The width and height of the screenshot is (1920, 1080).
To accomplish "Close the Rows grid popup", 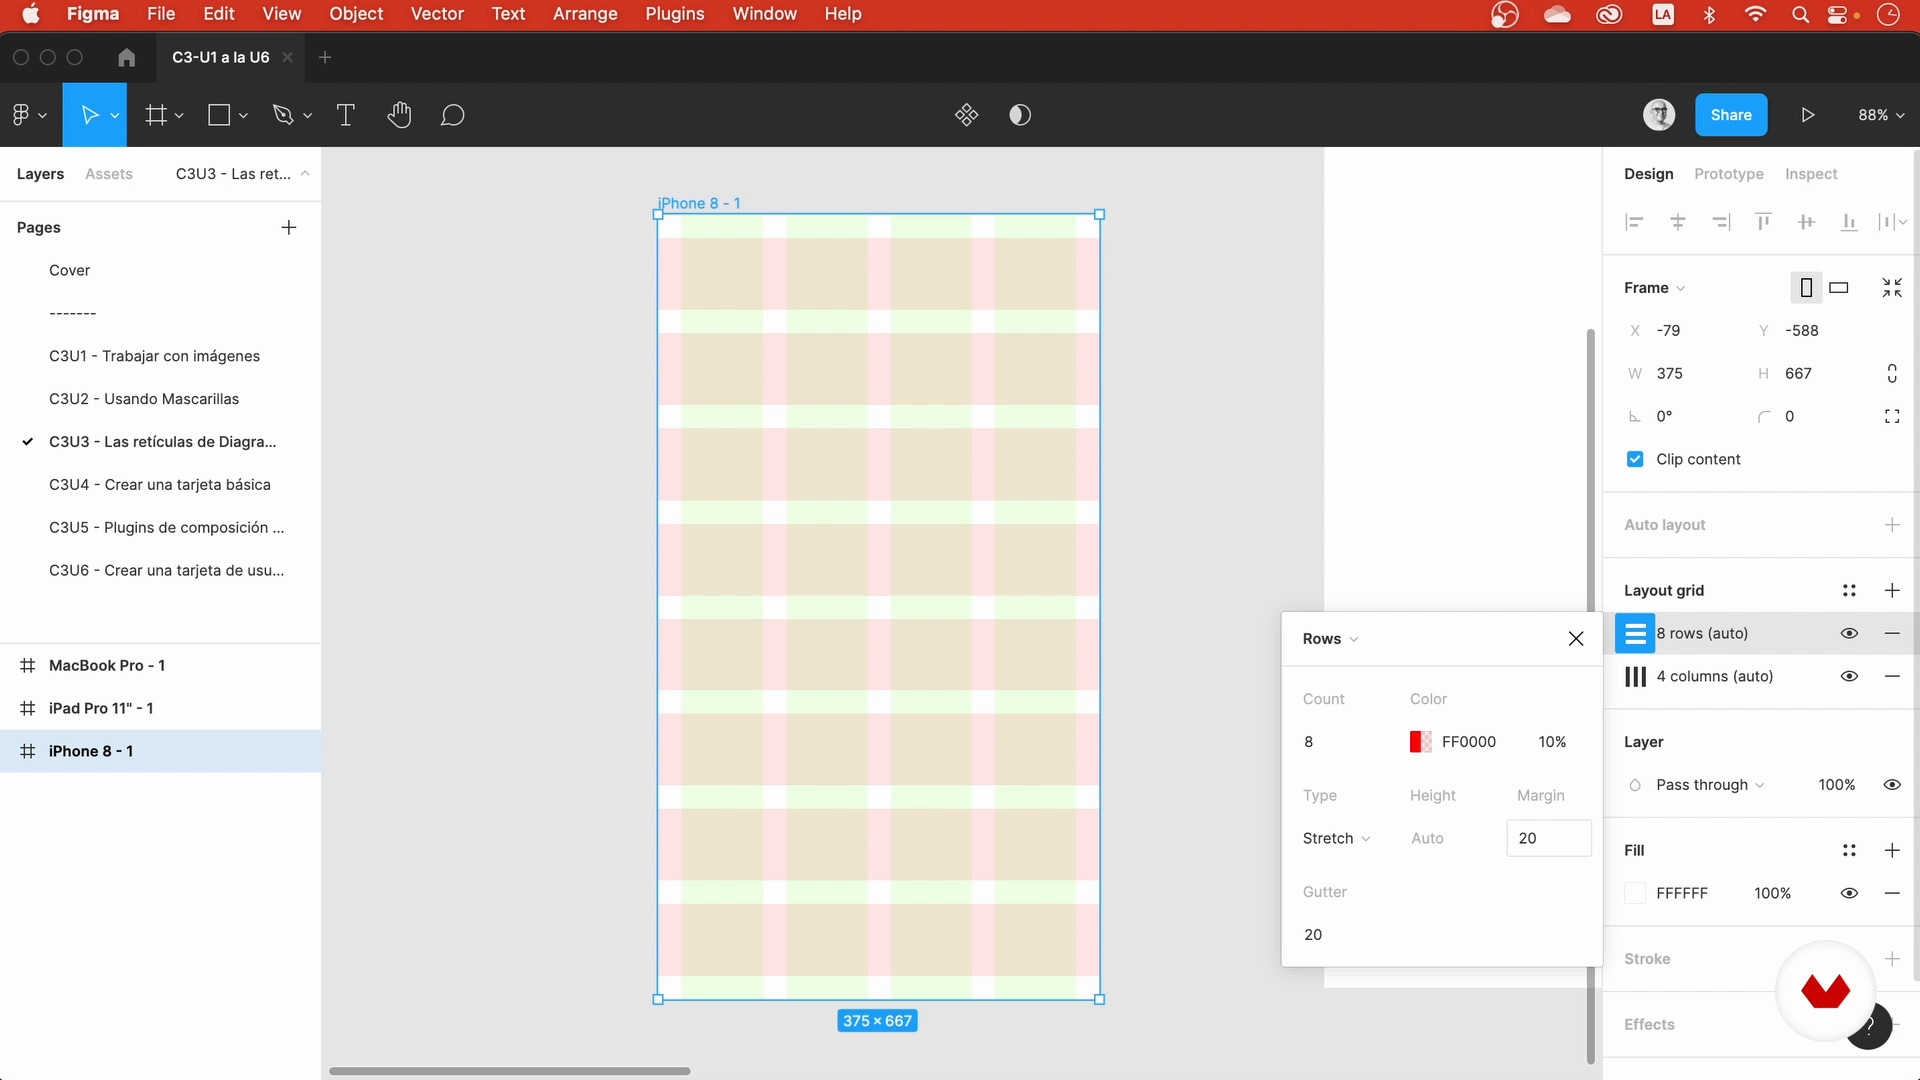I will click(x=1576, y=639).
